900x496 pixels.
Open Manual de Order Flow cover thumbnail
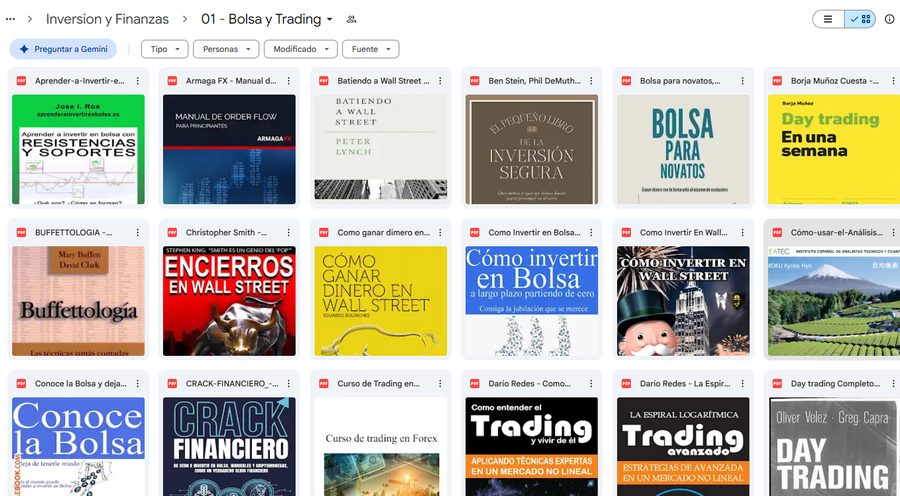pyautogui.click(x=229, y=149)
